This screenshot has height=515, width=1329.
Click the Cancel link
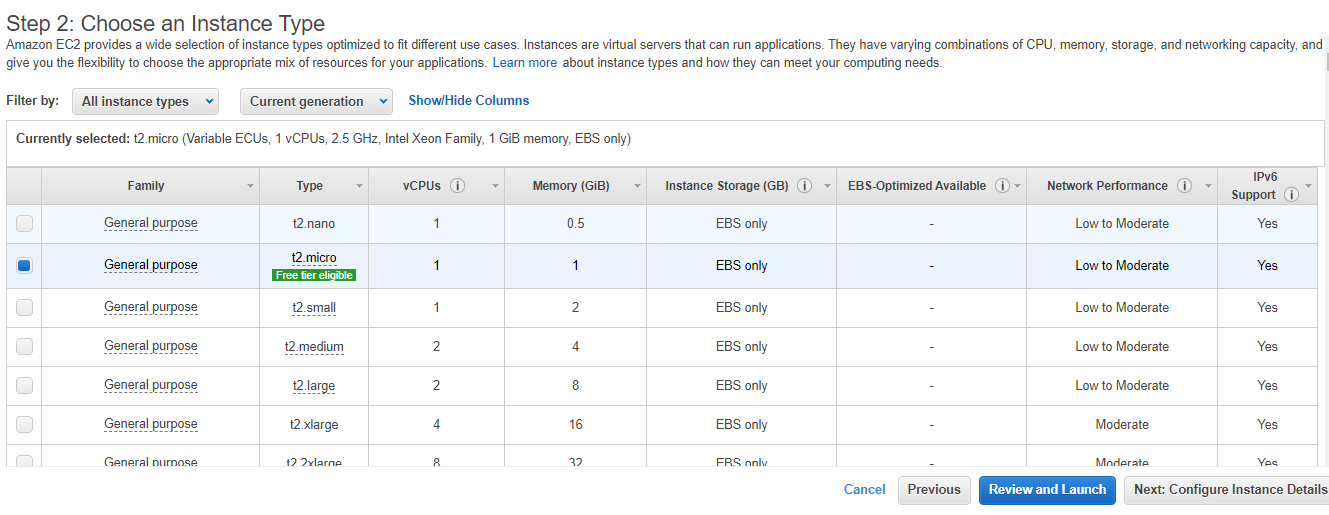[x=864, y=489]
